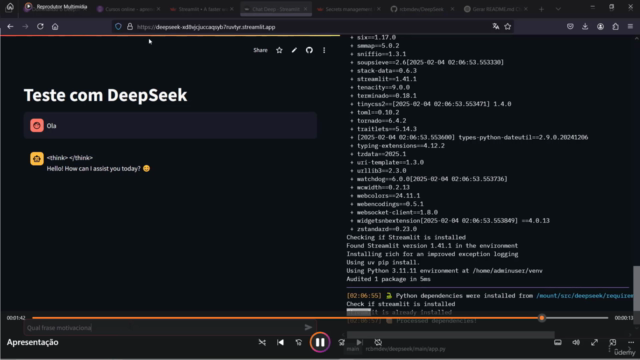Click the video progress slider handle
This screenshot has width=640, height=360.
pyautogui.click(x=542, y=318)
